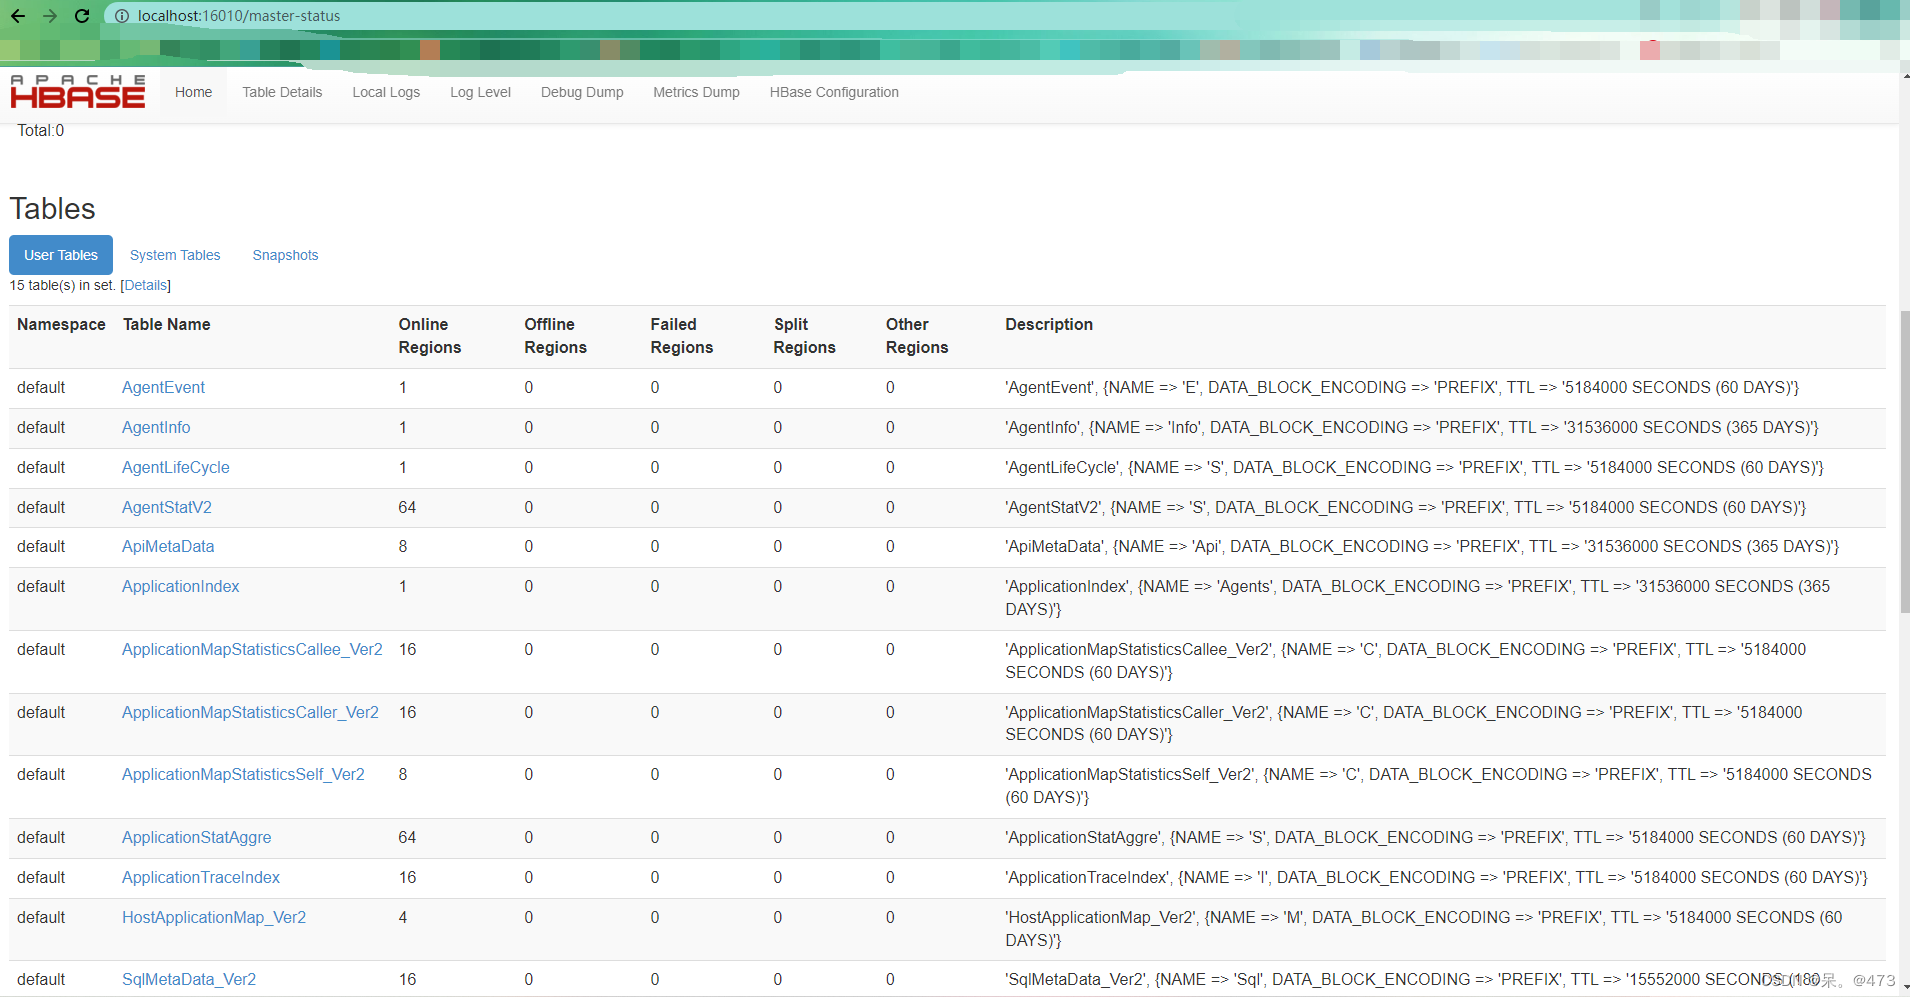Switch to the System Tables tab
Image resolution: width=1910 pixels, height=997 pixels.
coord(174,255)
